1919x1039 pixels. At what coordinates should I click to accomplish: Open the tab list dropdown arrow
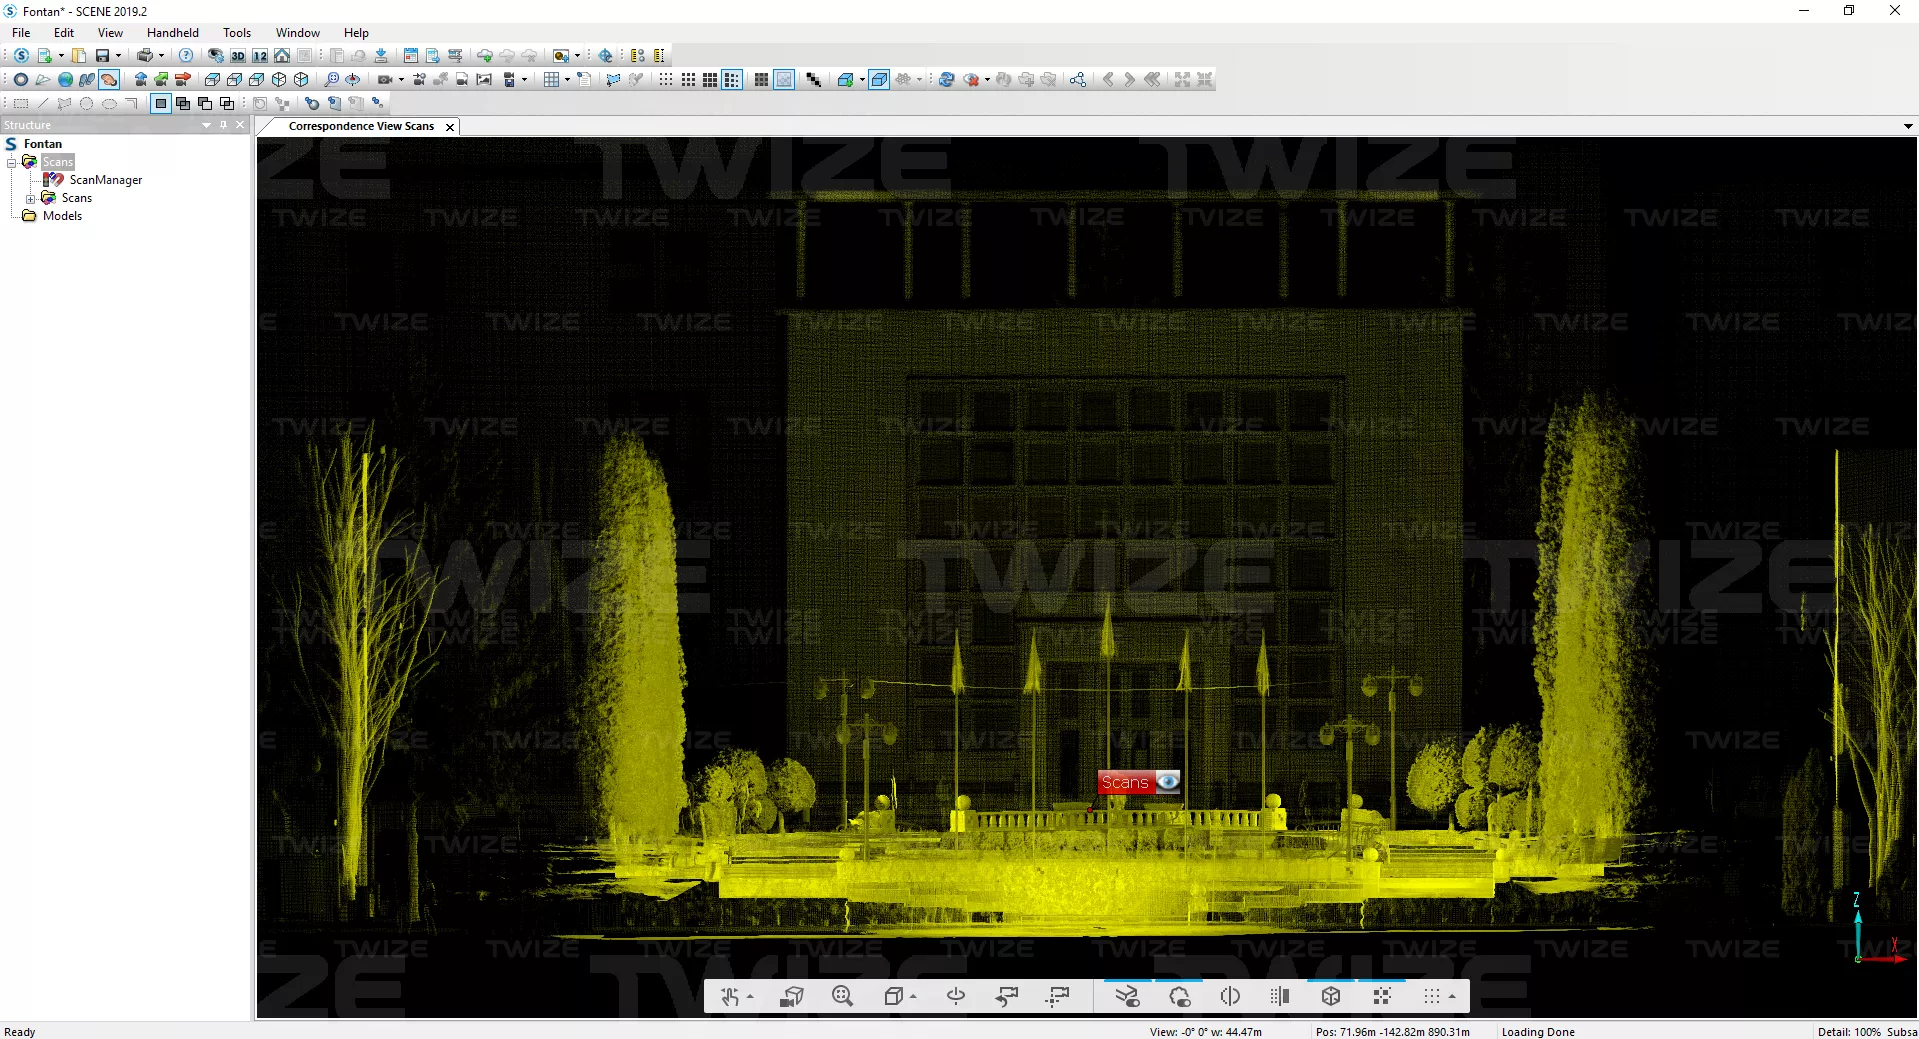(x=1907, y=127)
